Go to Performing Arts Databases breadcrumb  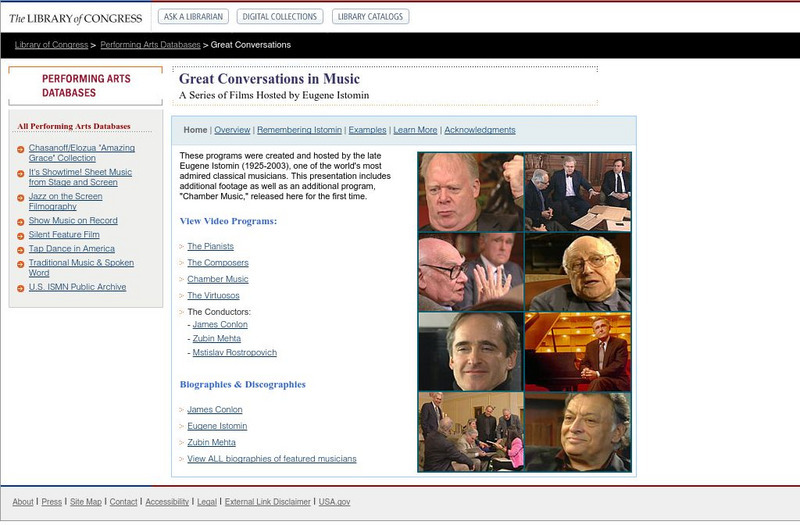151,45
